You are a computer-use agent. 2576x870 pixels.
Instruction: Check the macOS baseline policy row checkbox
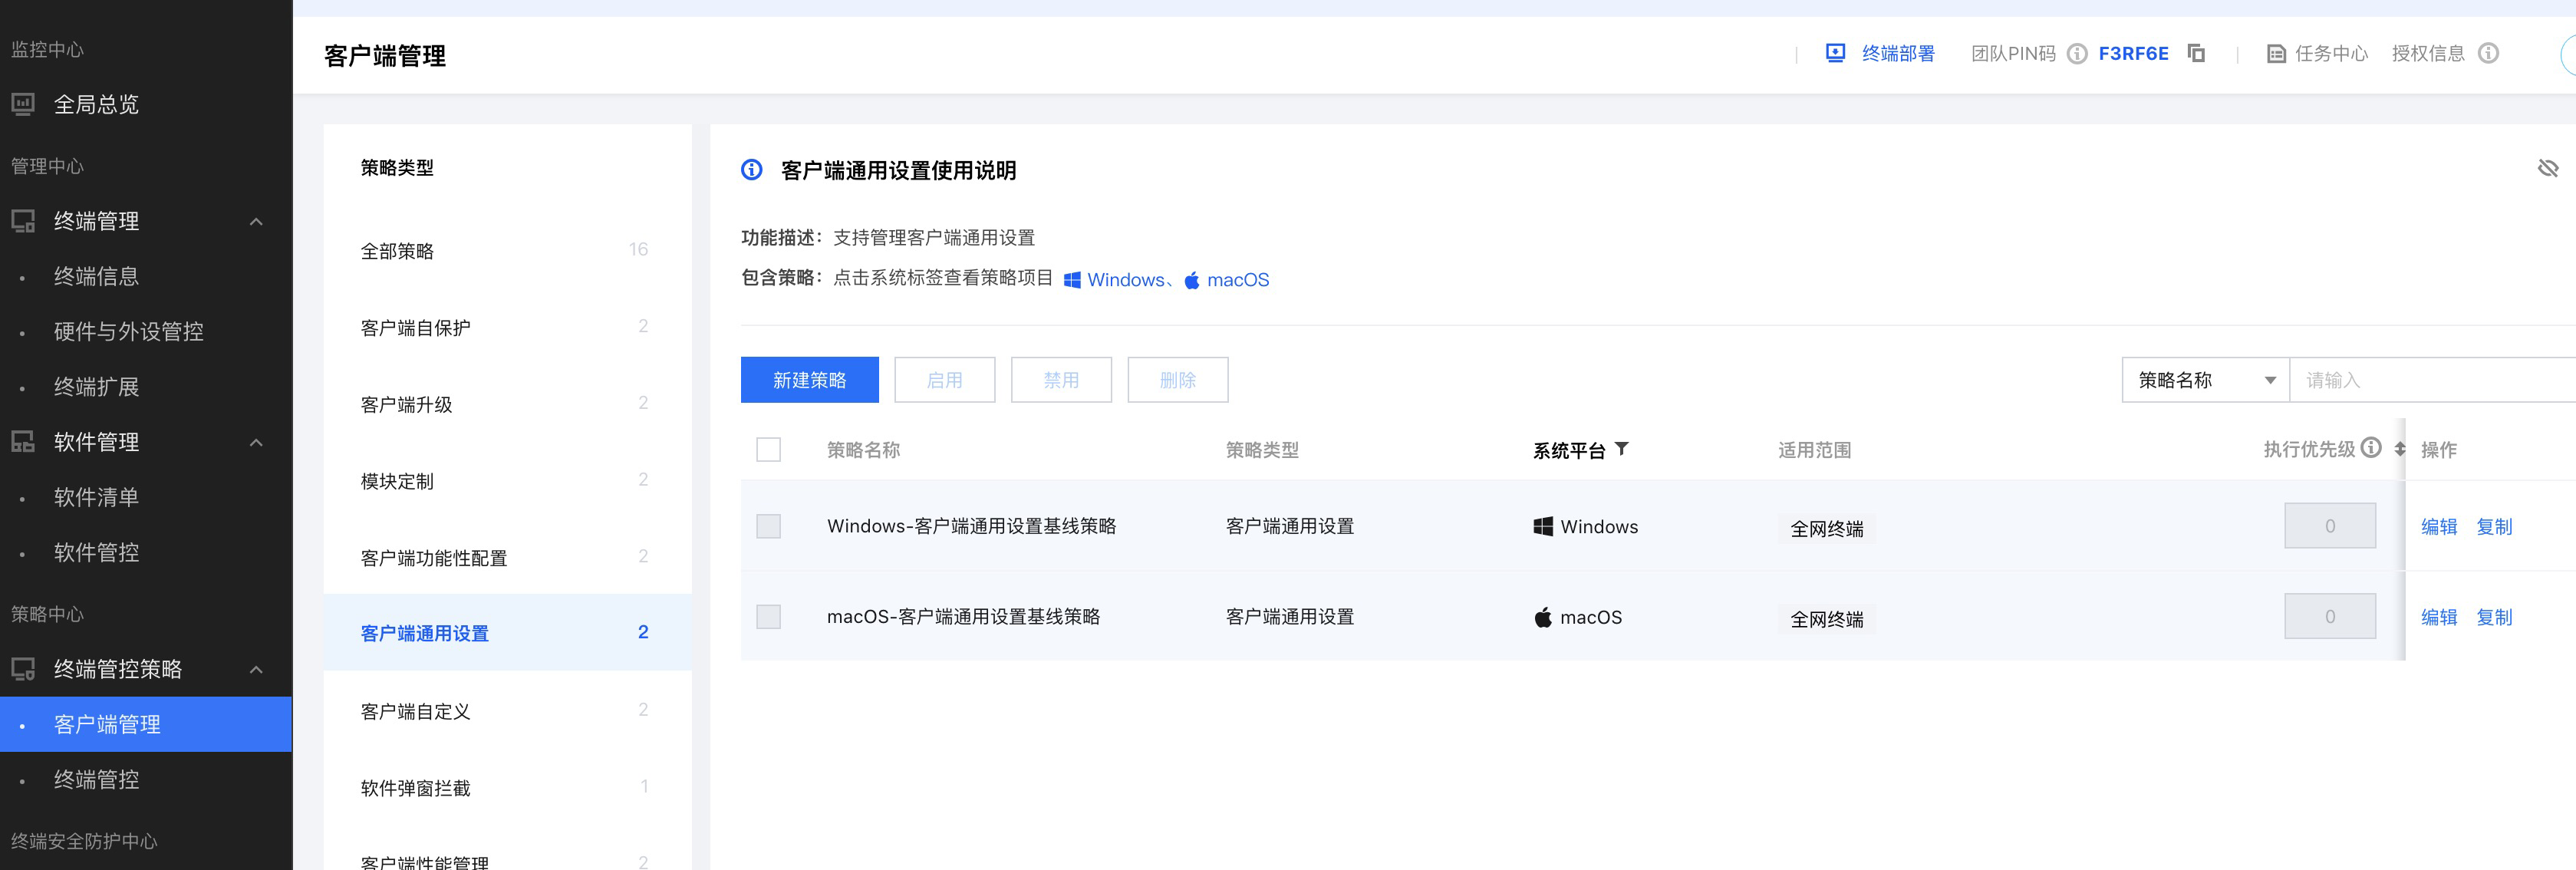coord(768,617)
